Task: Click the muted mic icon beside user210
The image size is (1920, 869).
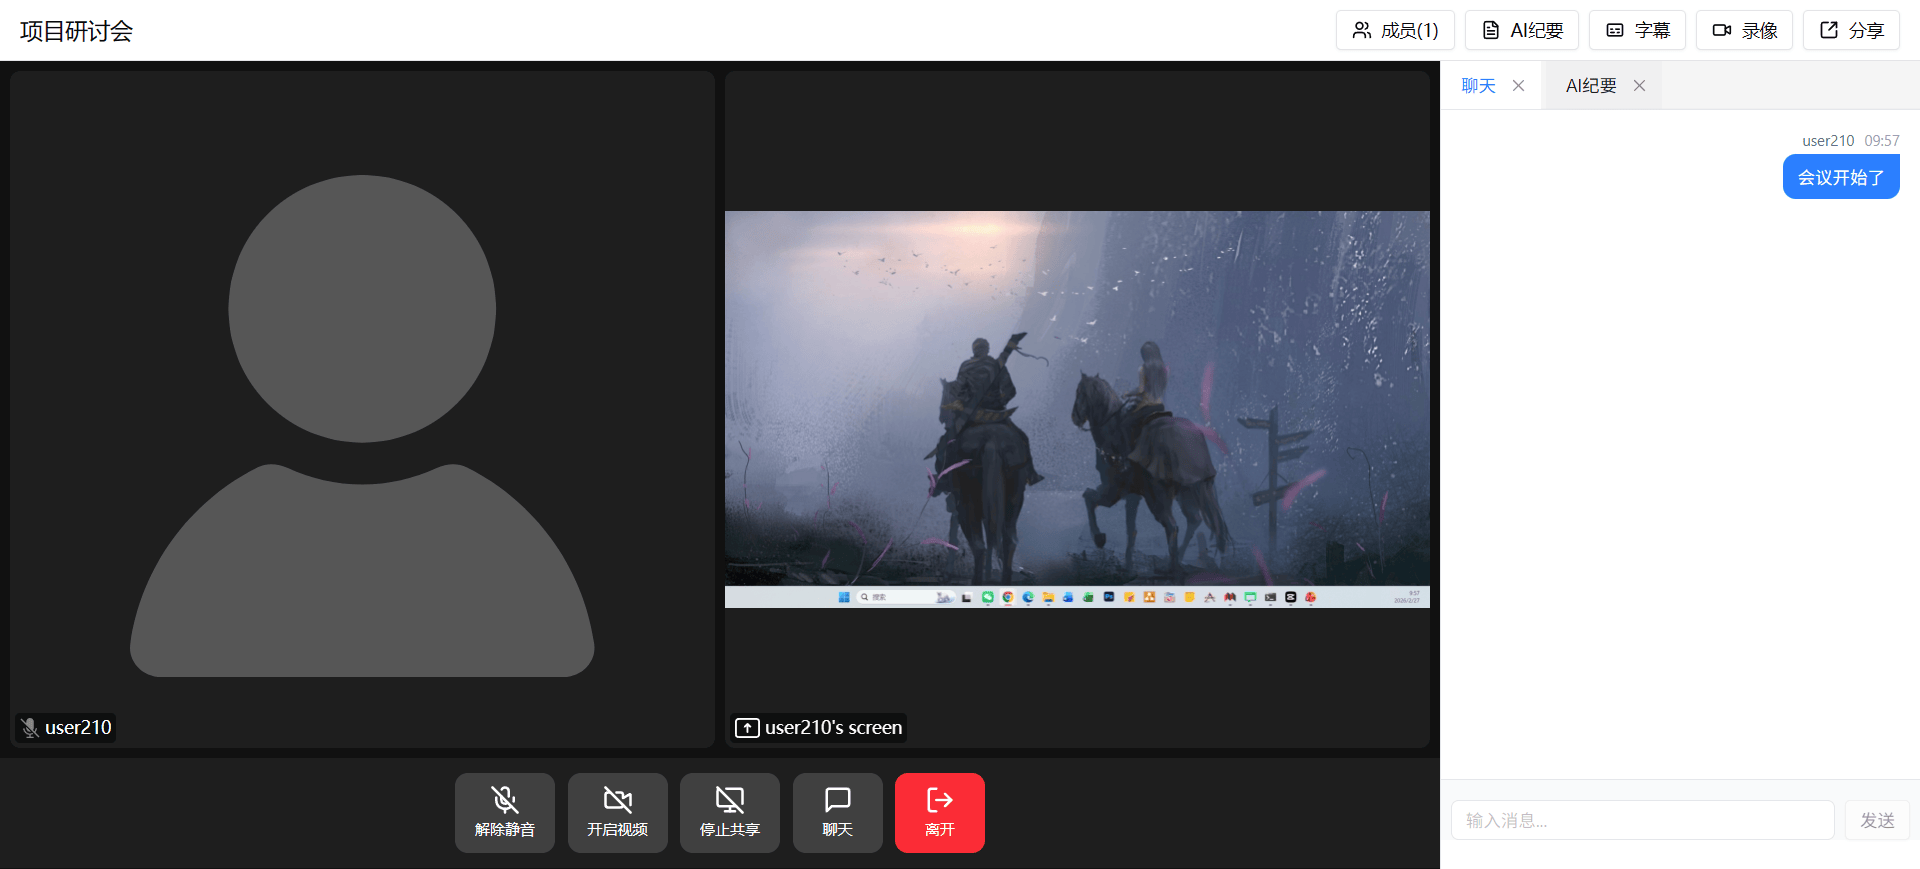Action: click(30, 728)
